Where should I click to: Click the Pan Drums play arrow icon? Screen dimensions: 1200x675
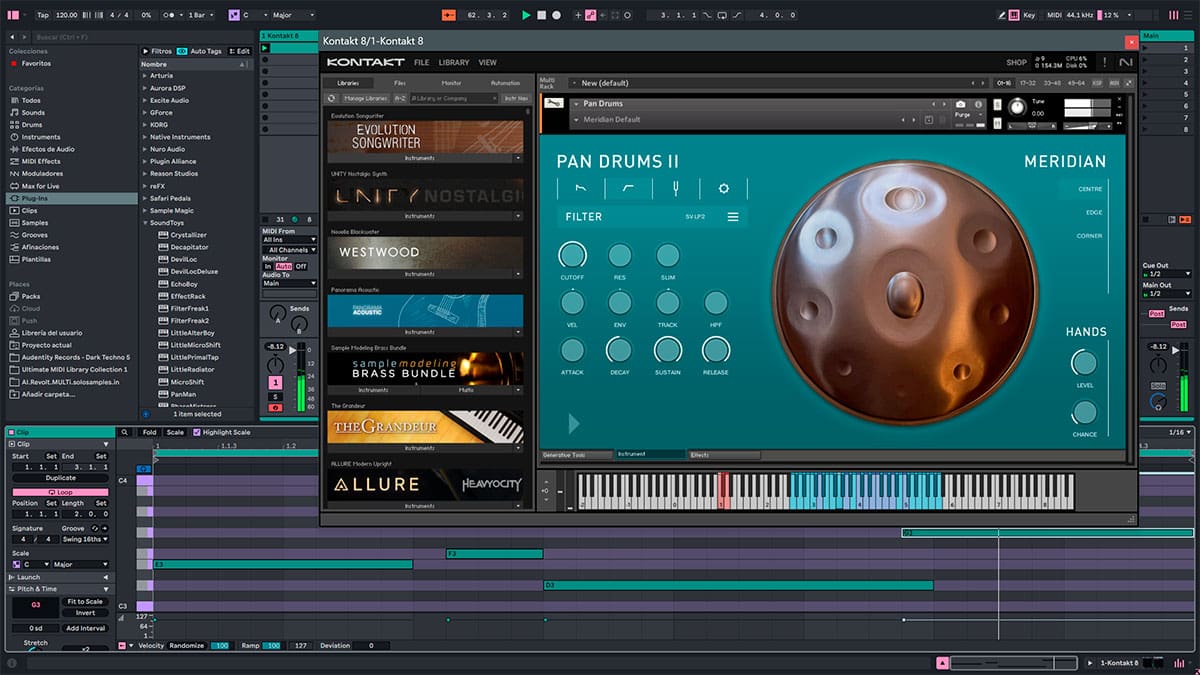coord(574,424)
